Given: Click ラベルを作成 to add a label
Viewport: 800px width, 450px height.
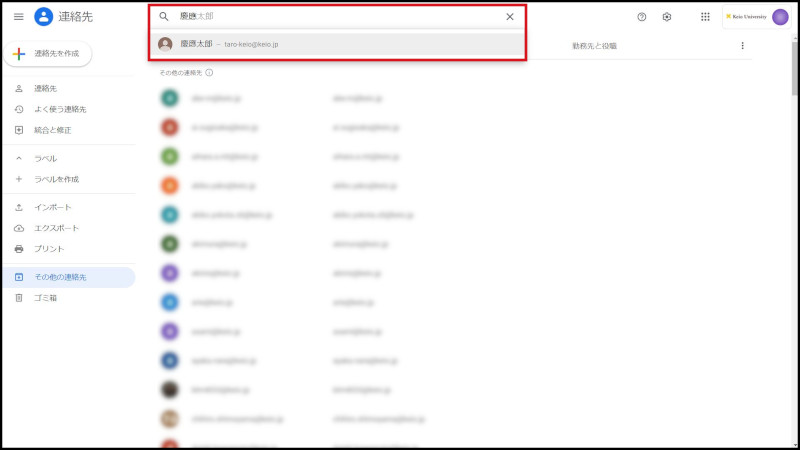Looking at the screenshot, I should coord(56,179).
